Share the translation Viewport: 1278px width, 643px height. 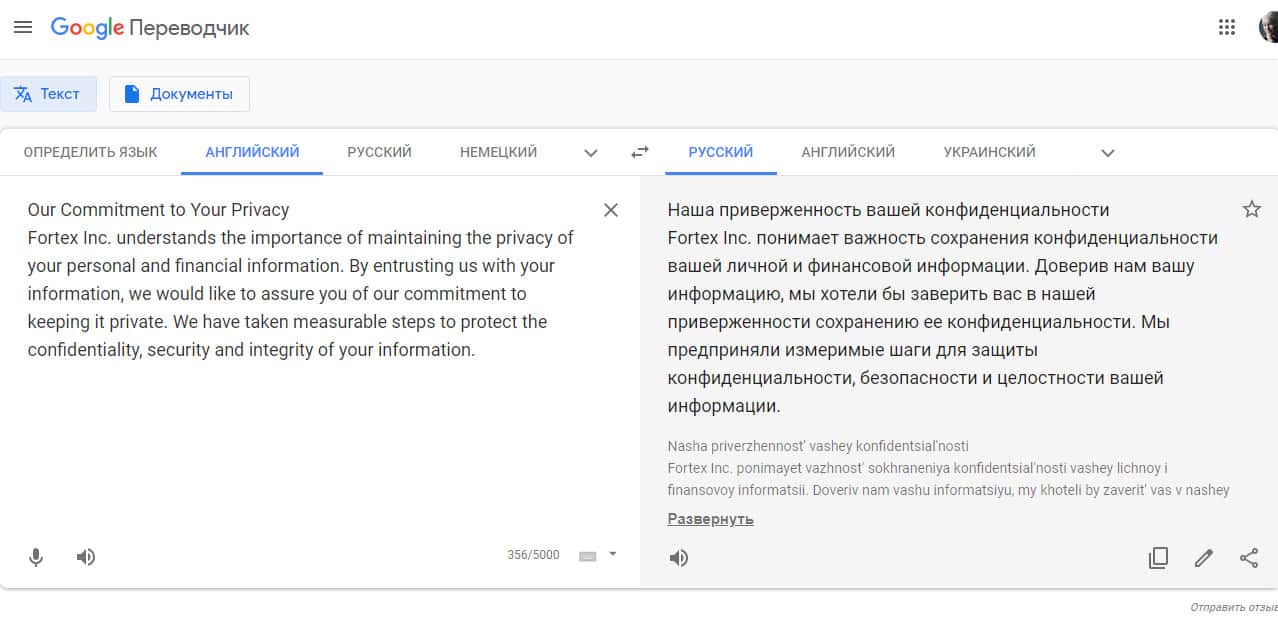tap(1249, 558)
